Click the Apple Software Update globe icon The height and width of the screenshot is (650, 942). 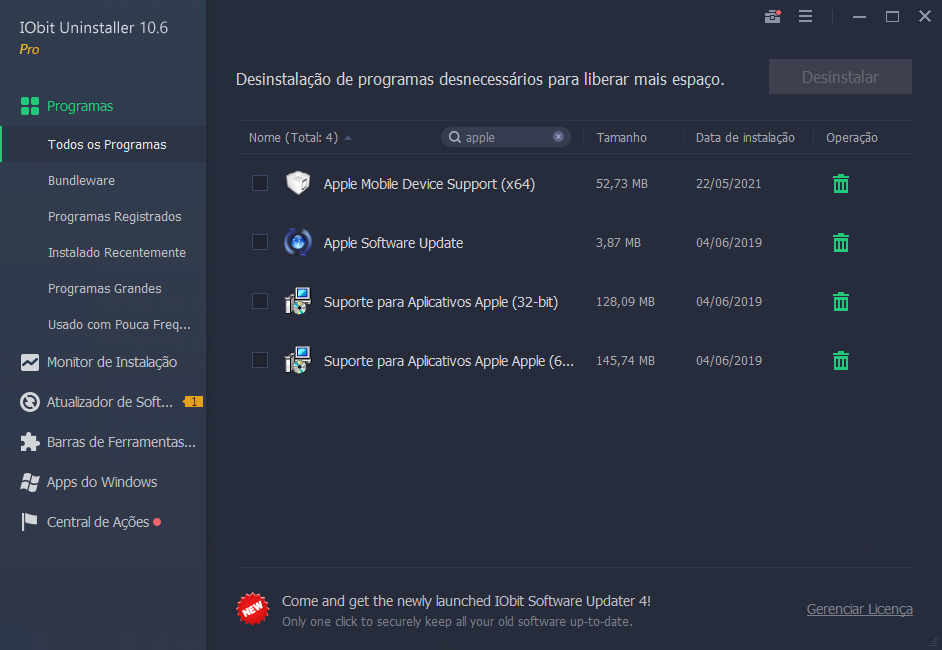pyautogui.click(x=298, y=242)
